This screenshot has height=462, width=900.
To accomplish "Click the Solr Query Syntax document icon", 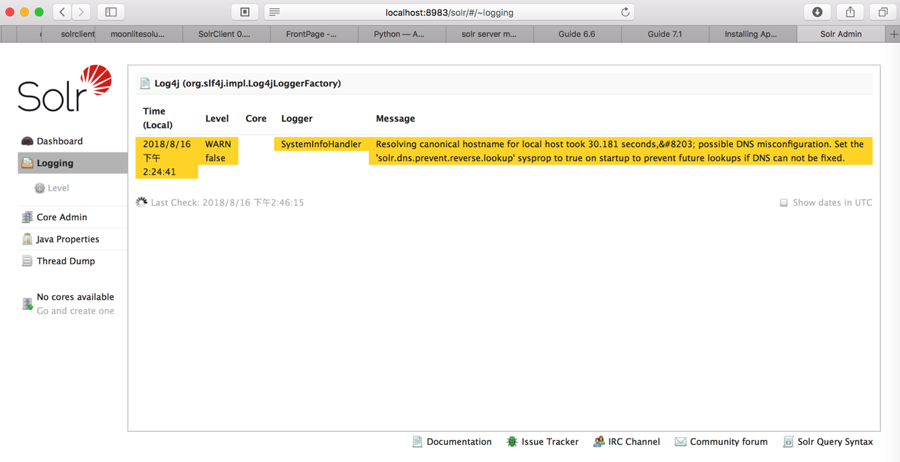I will (x=788, y=442).
